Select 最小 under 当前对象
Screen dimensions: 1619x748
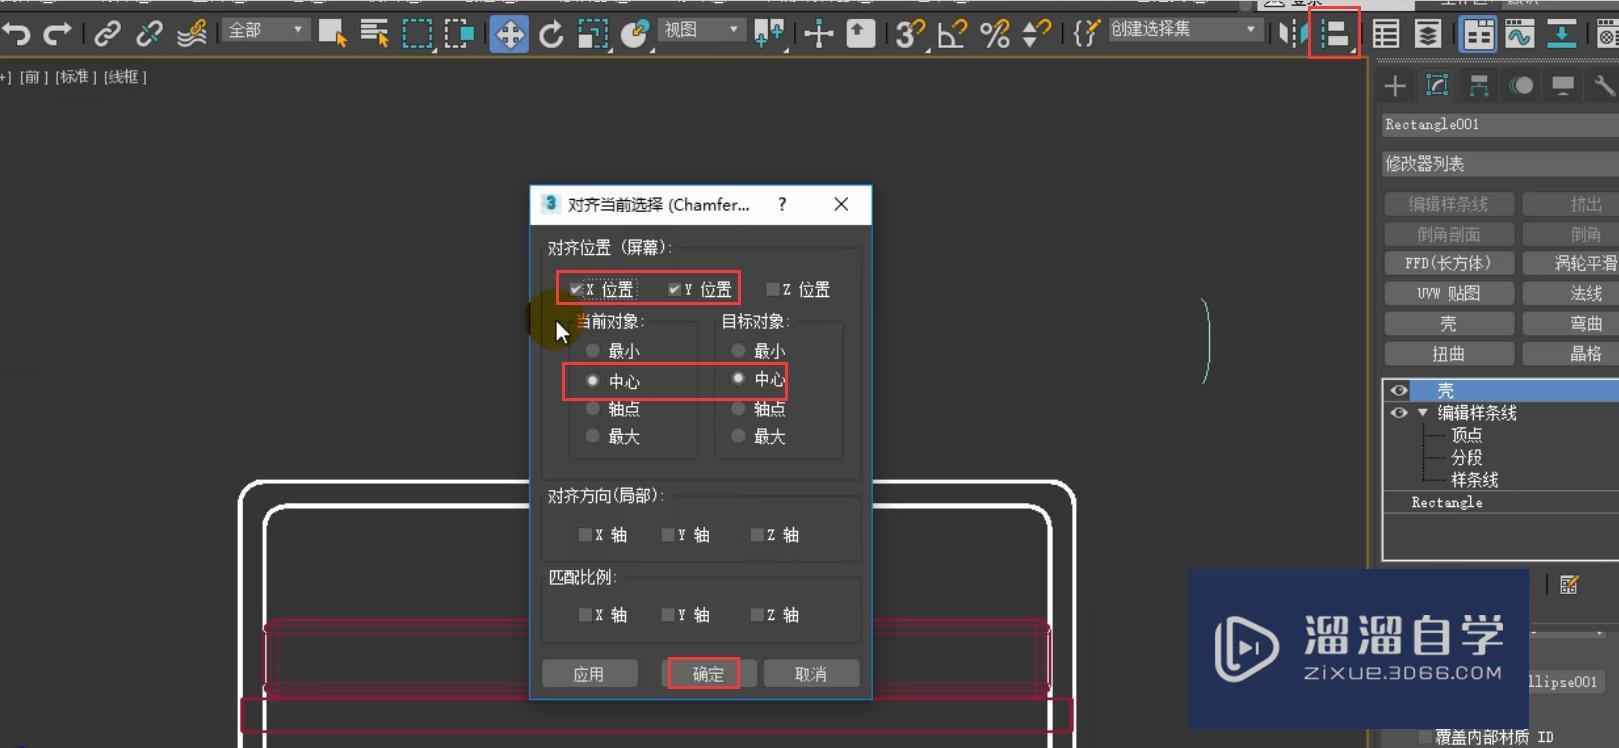click(x=593, y=350)
